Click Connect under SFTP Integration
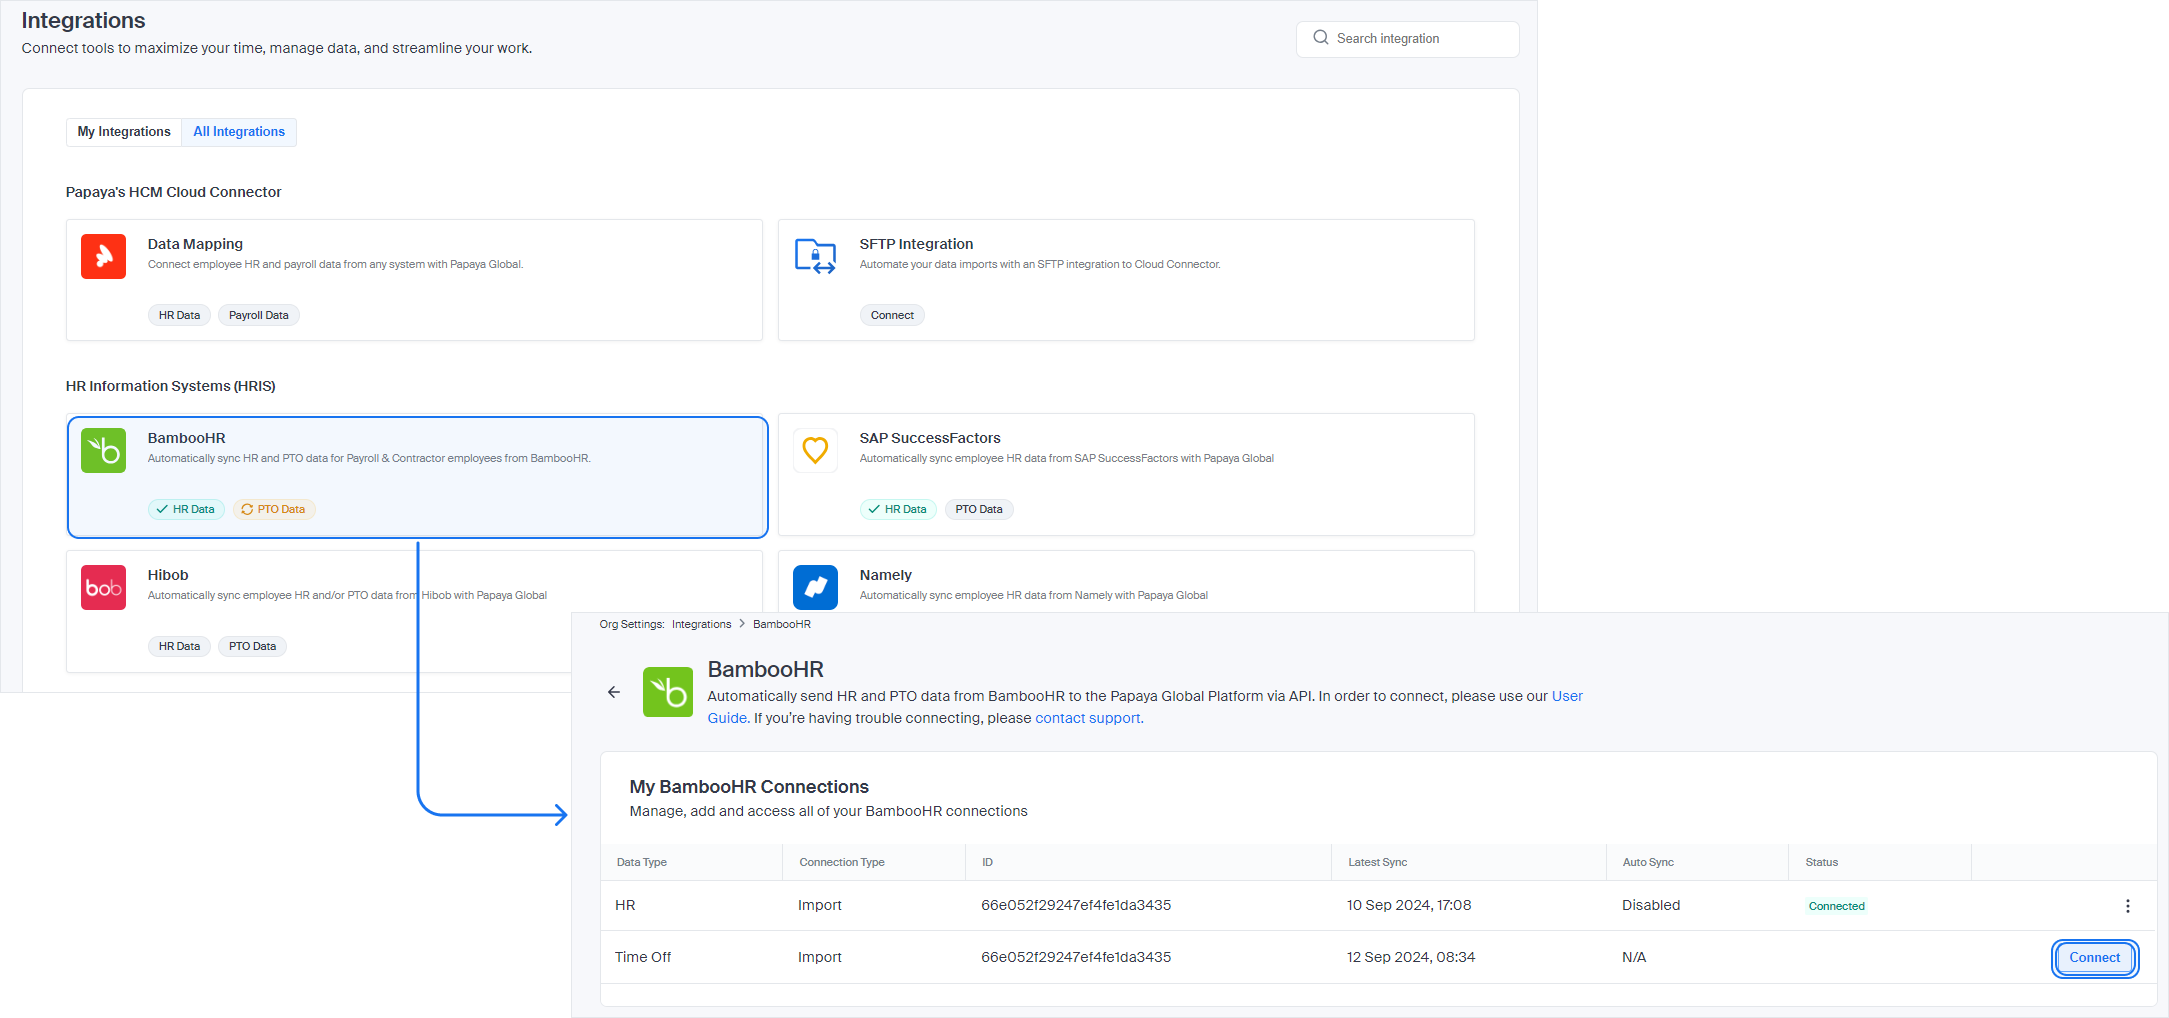Screen dimensions: 2169x1018 892,315
